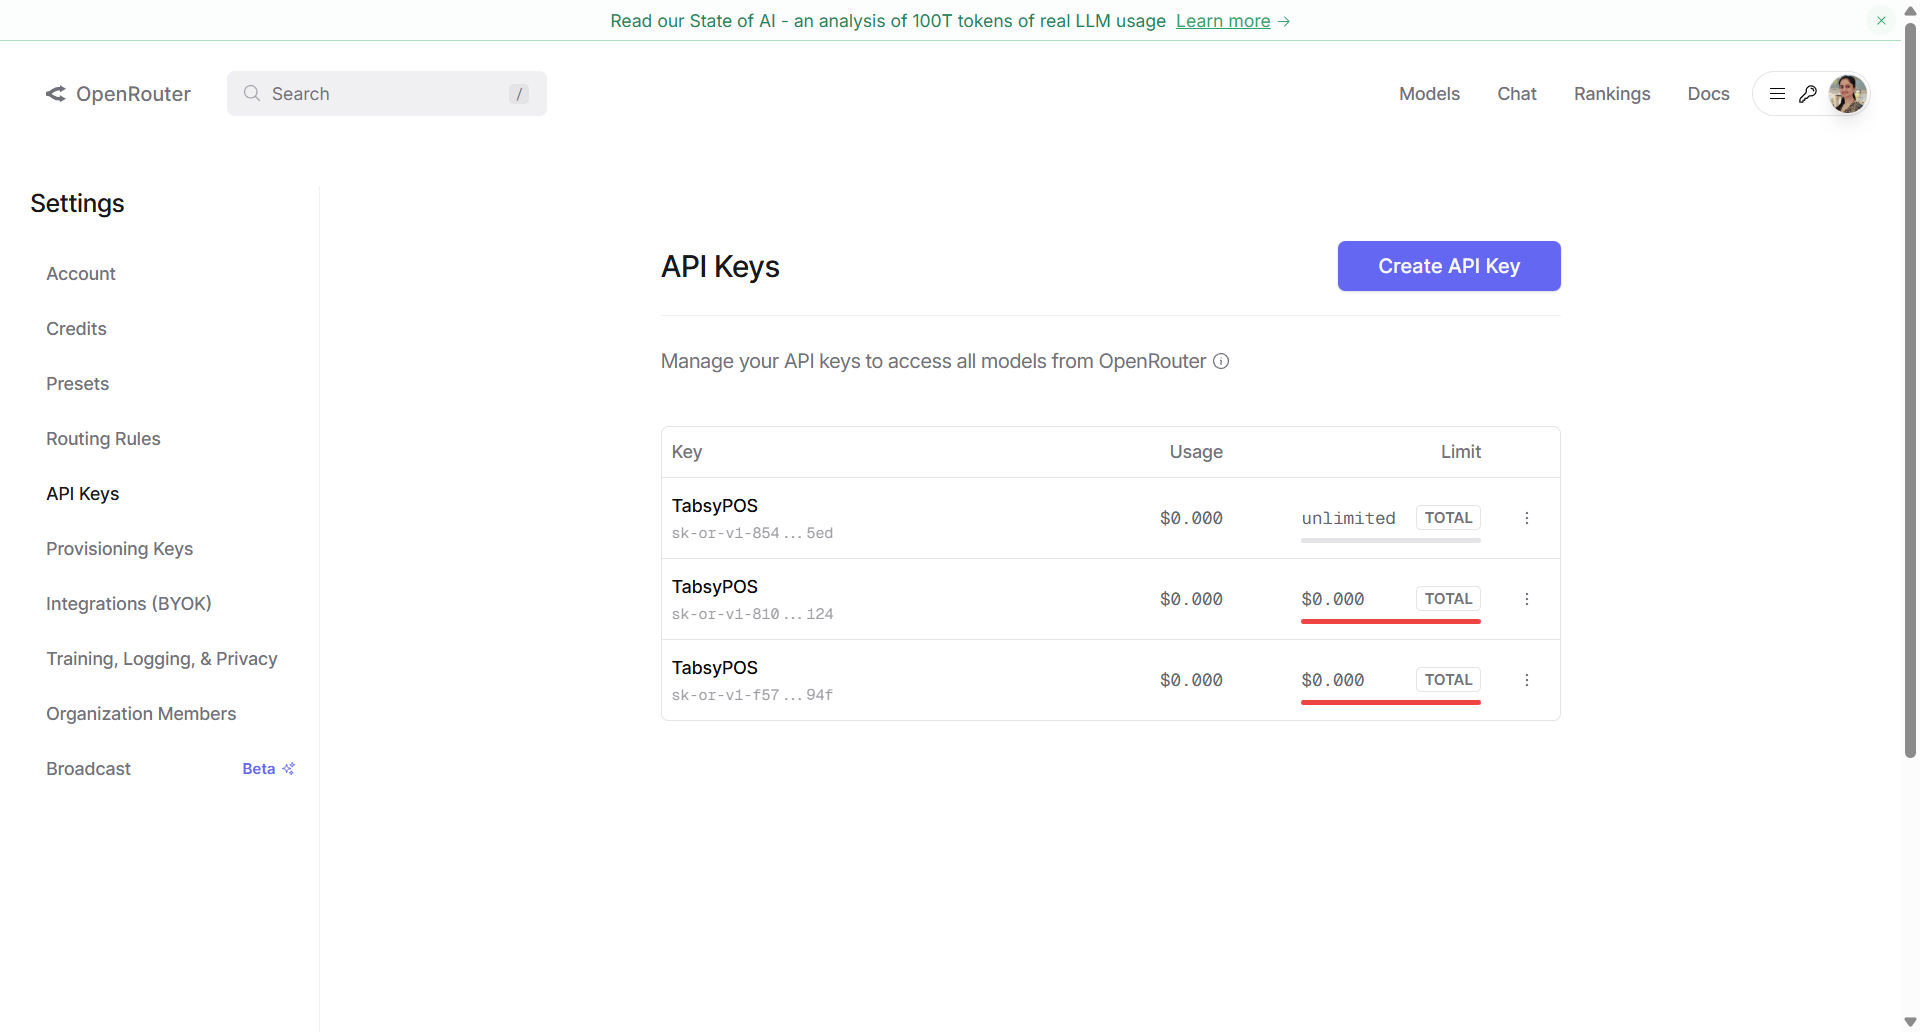Click key string sk-or-v1-f57...94f

[x=752, y=695]
